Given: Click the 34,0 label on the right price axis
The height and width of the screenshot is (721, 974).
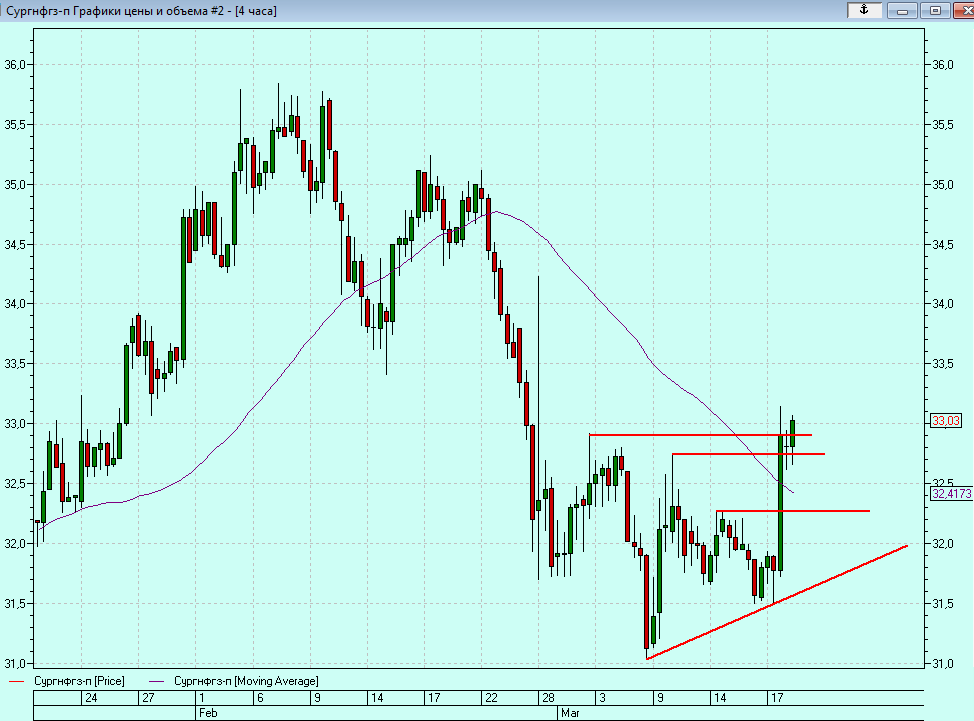Looking at the screenshot, I should point(943,304).
